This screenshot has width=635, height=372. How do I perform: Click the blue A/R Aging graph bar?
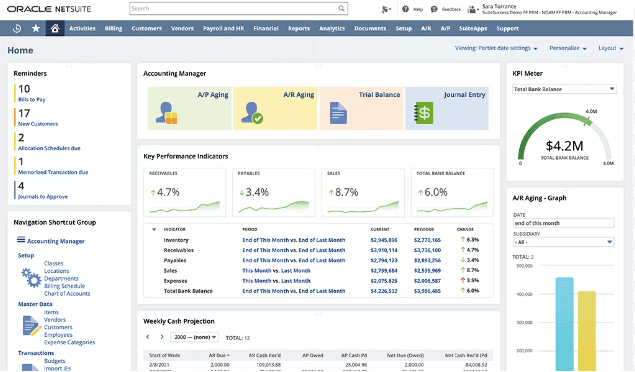click(x=565, y=324)
